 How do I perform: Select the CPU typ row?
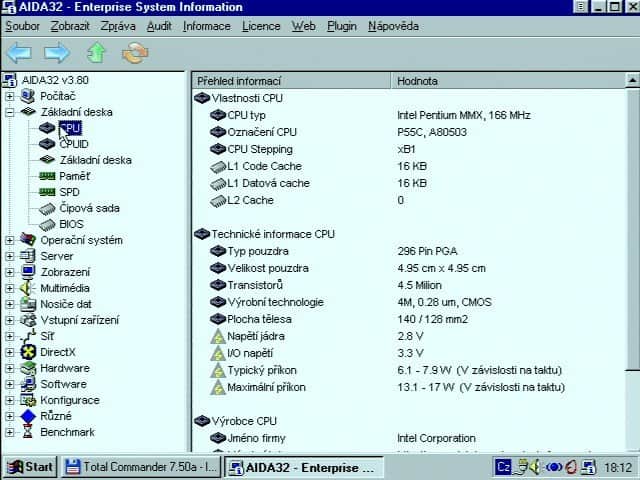coord(408,116)
